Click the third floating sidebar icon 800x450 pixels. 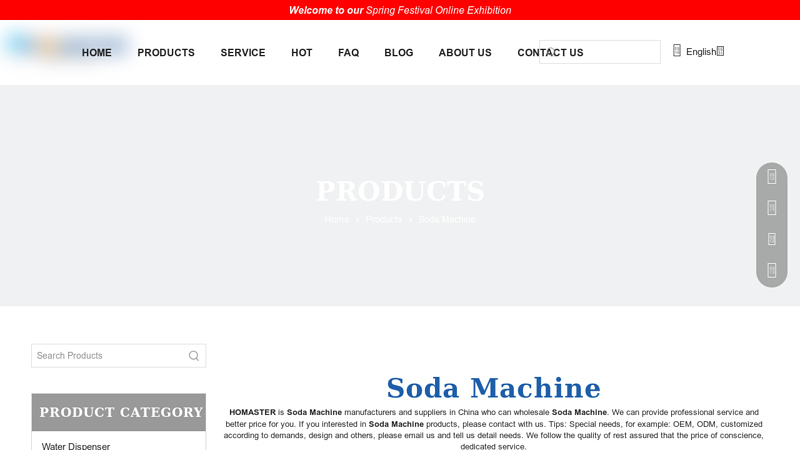pos(771,239)
